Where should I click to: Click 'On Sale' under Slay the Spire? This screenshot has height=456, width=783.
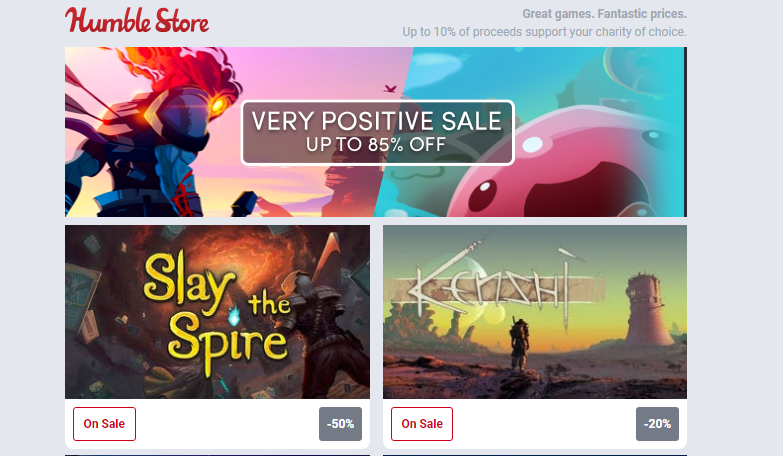tap(104, 424)
